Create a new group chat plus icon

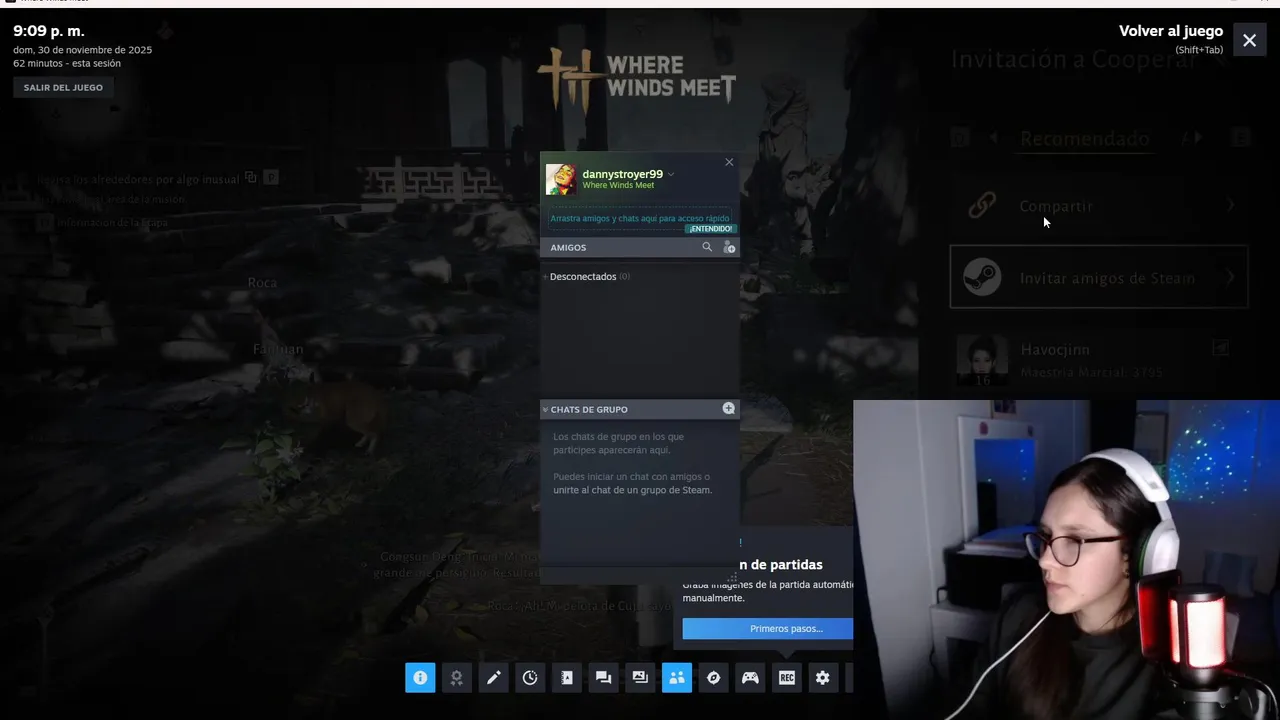click(728, 408)
